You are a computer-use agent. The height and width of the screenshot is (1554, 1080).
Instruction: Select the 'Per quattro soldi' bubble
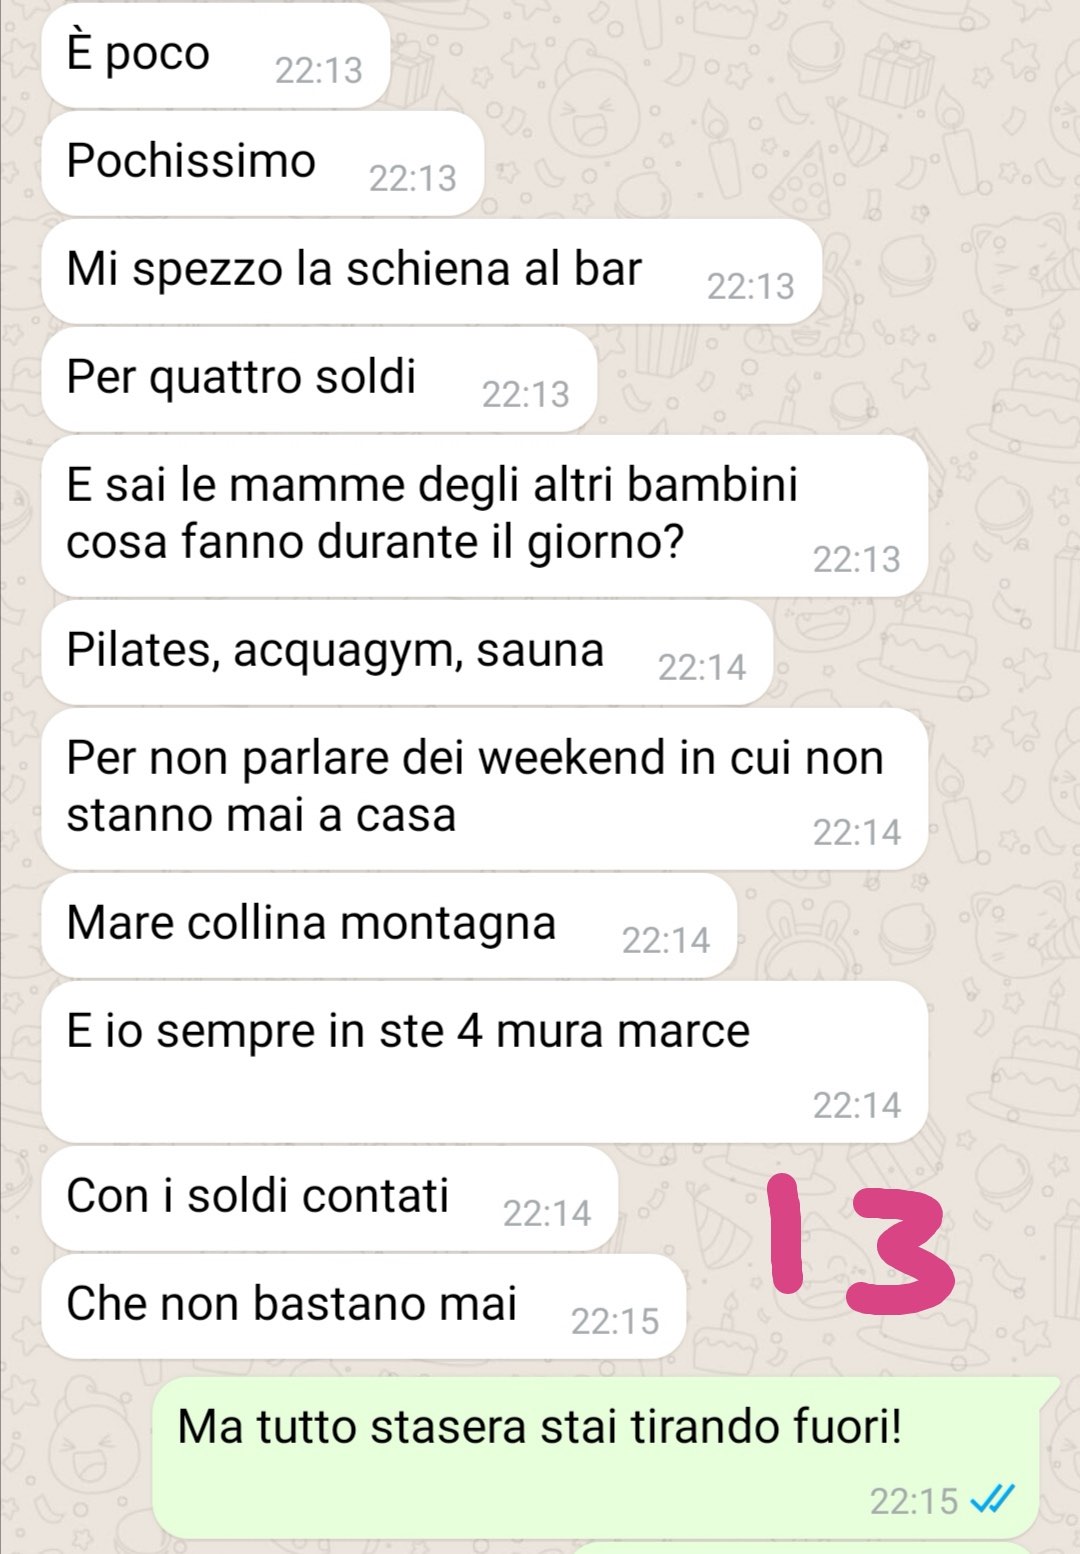coord(319,379)
